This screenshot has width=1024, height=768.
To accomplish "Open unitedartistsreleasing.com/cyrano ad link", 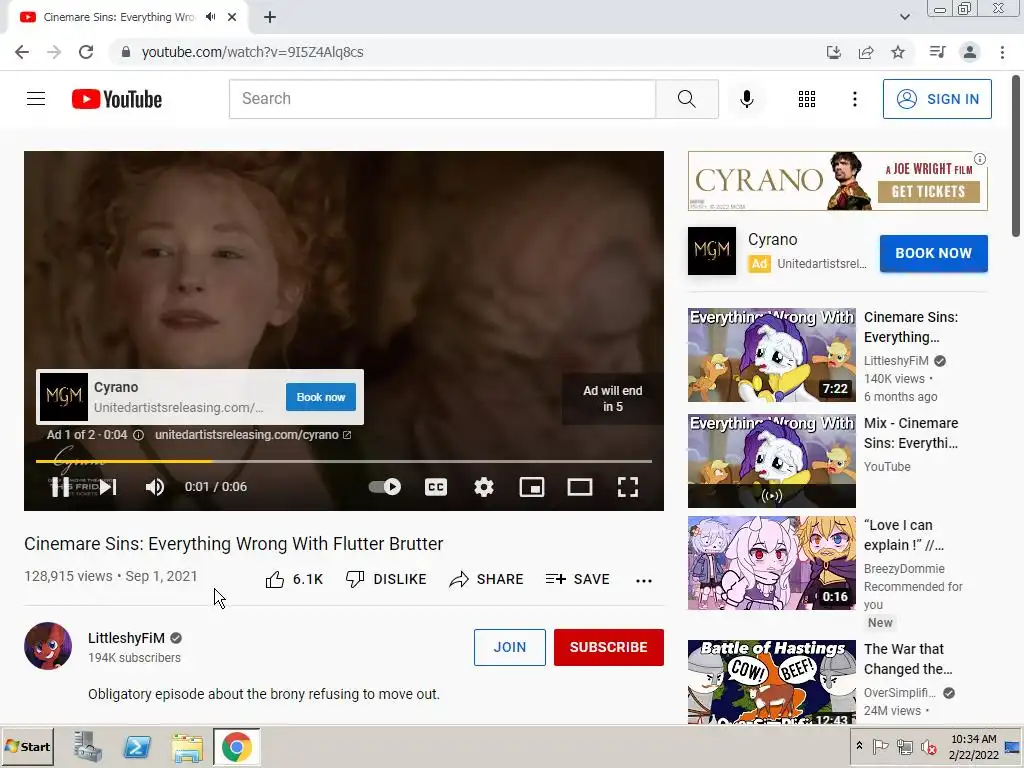I will click(253, 435).
